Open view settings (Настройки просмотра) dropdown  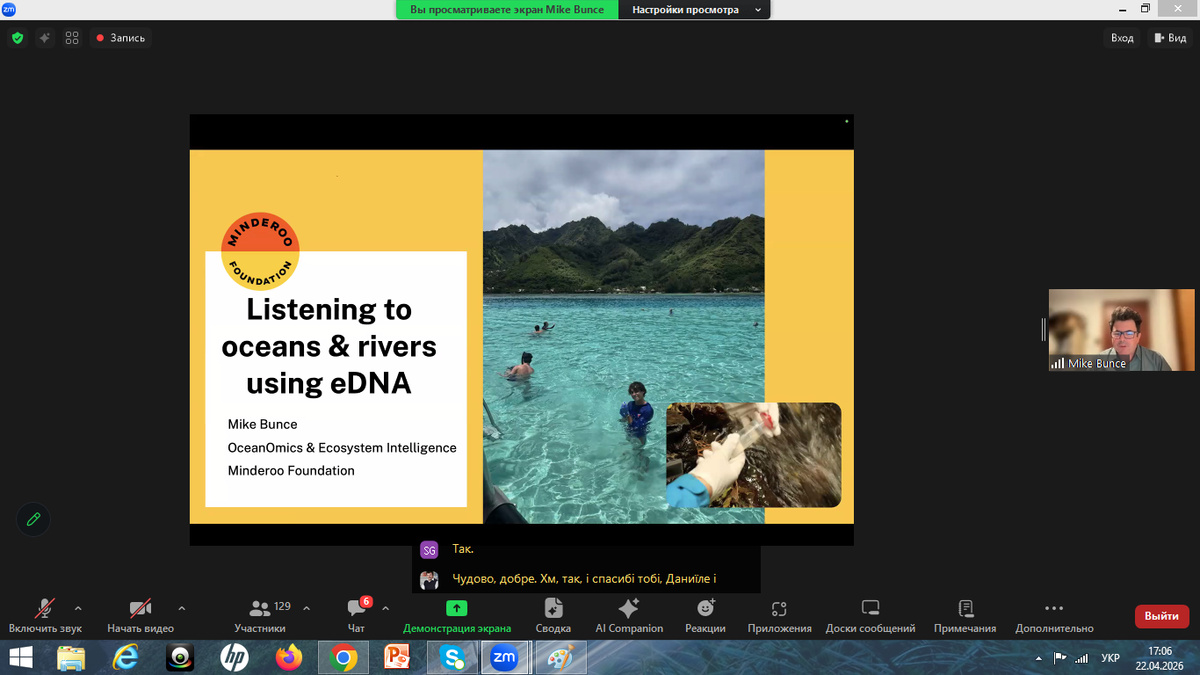(695, 10)
